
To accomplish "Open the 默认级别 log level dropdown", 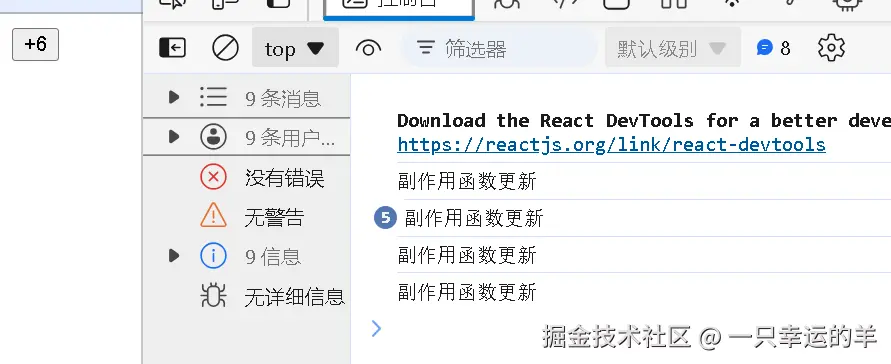I will [x=673, y=48].
